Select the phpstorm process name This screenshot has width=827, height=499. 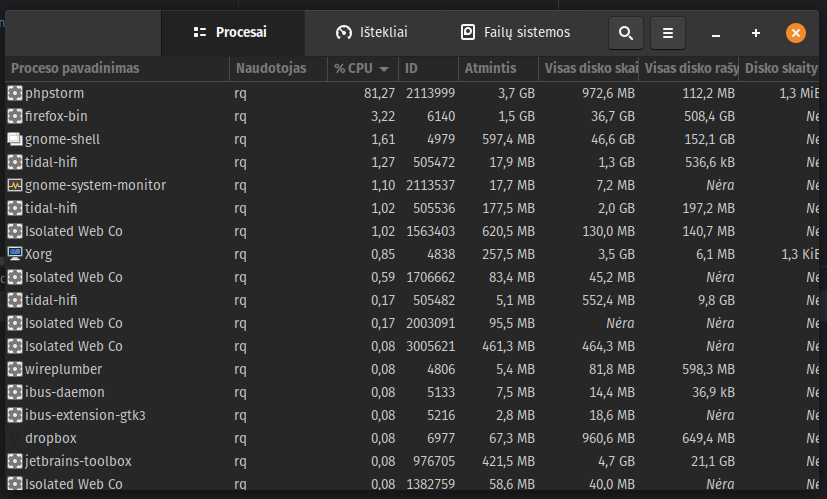[x=54, y=94]
